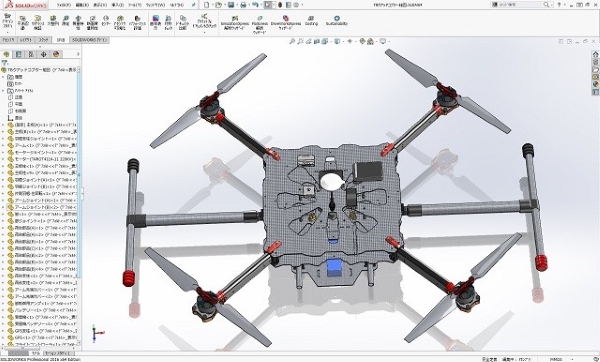600x362 pixels.
Task: Click the Print icon in the top toolbar
Action: (243, 5)
